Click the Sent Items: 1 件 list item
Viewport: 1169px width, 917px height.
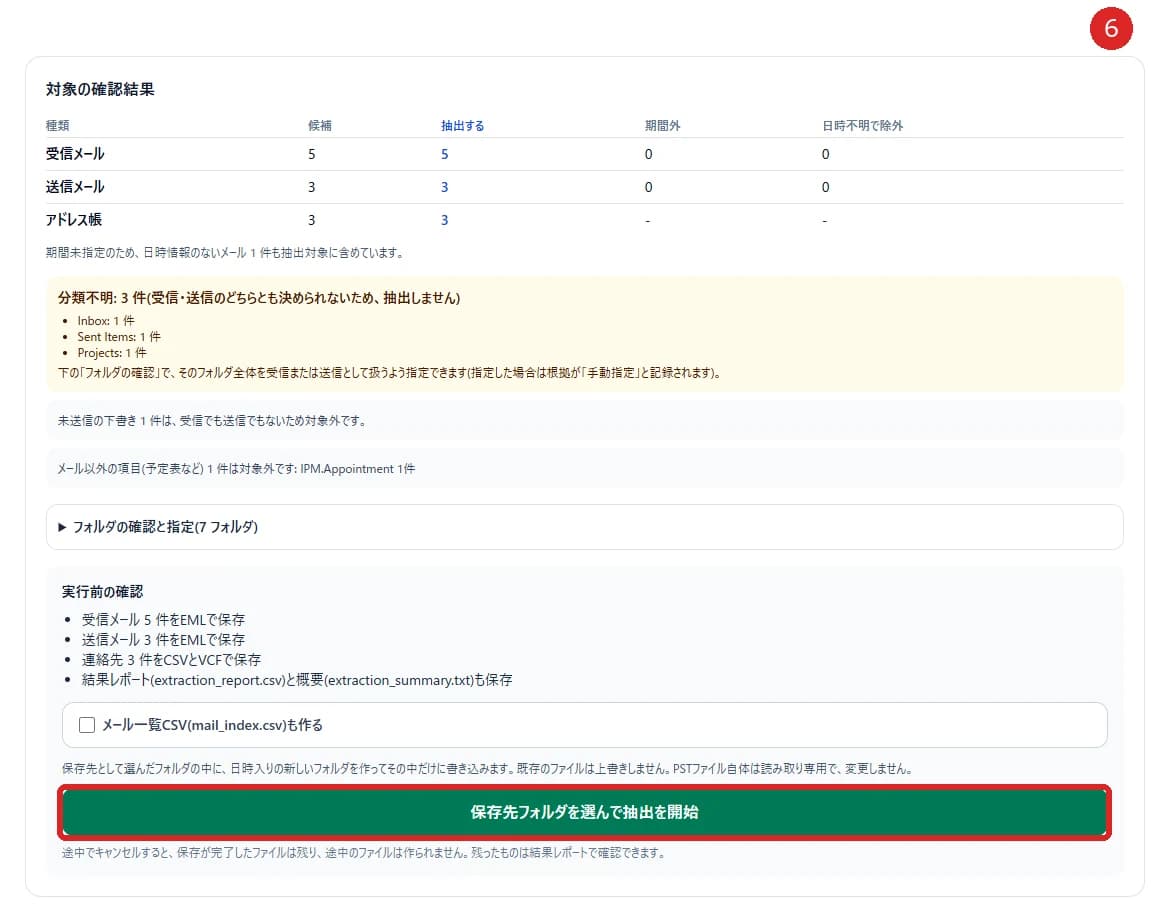119,337
